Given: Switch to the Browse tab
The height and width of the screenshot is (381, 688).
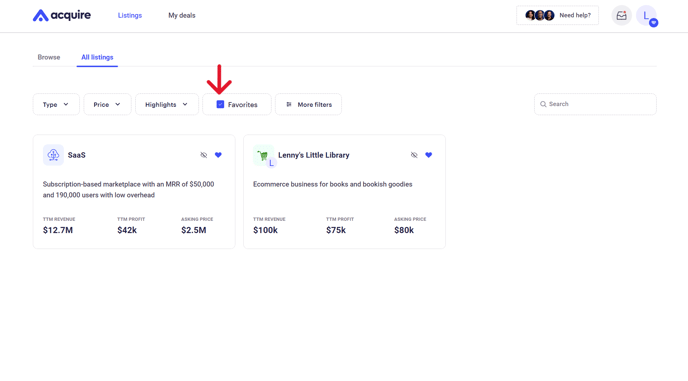Looking at the screenshot, I should (x=49, y=57).
